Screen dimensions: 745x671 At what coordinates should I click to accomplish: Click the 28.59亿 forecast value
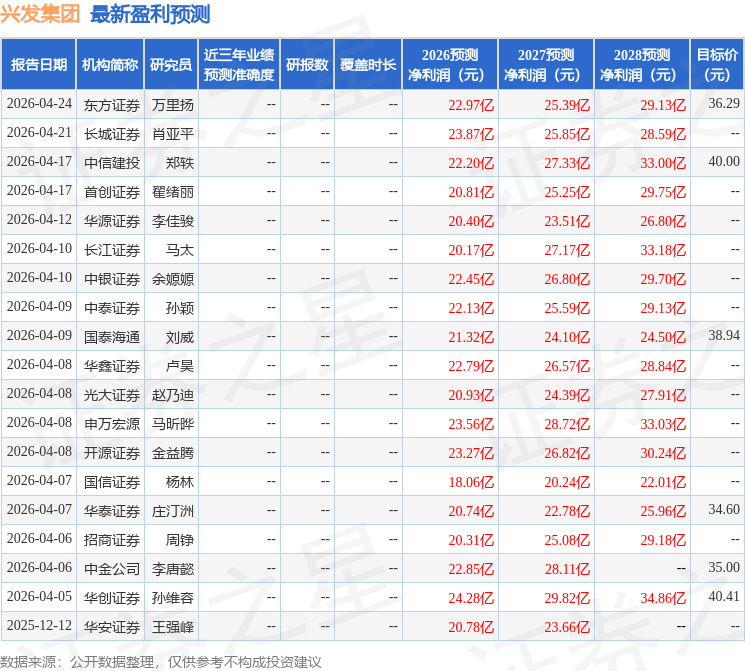(663, 134)
